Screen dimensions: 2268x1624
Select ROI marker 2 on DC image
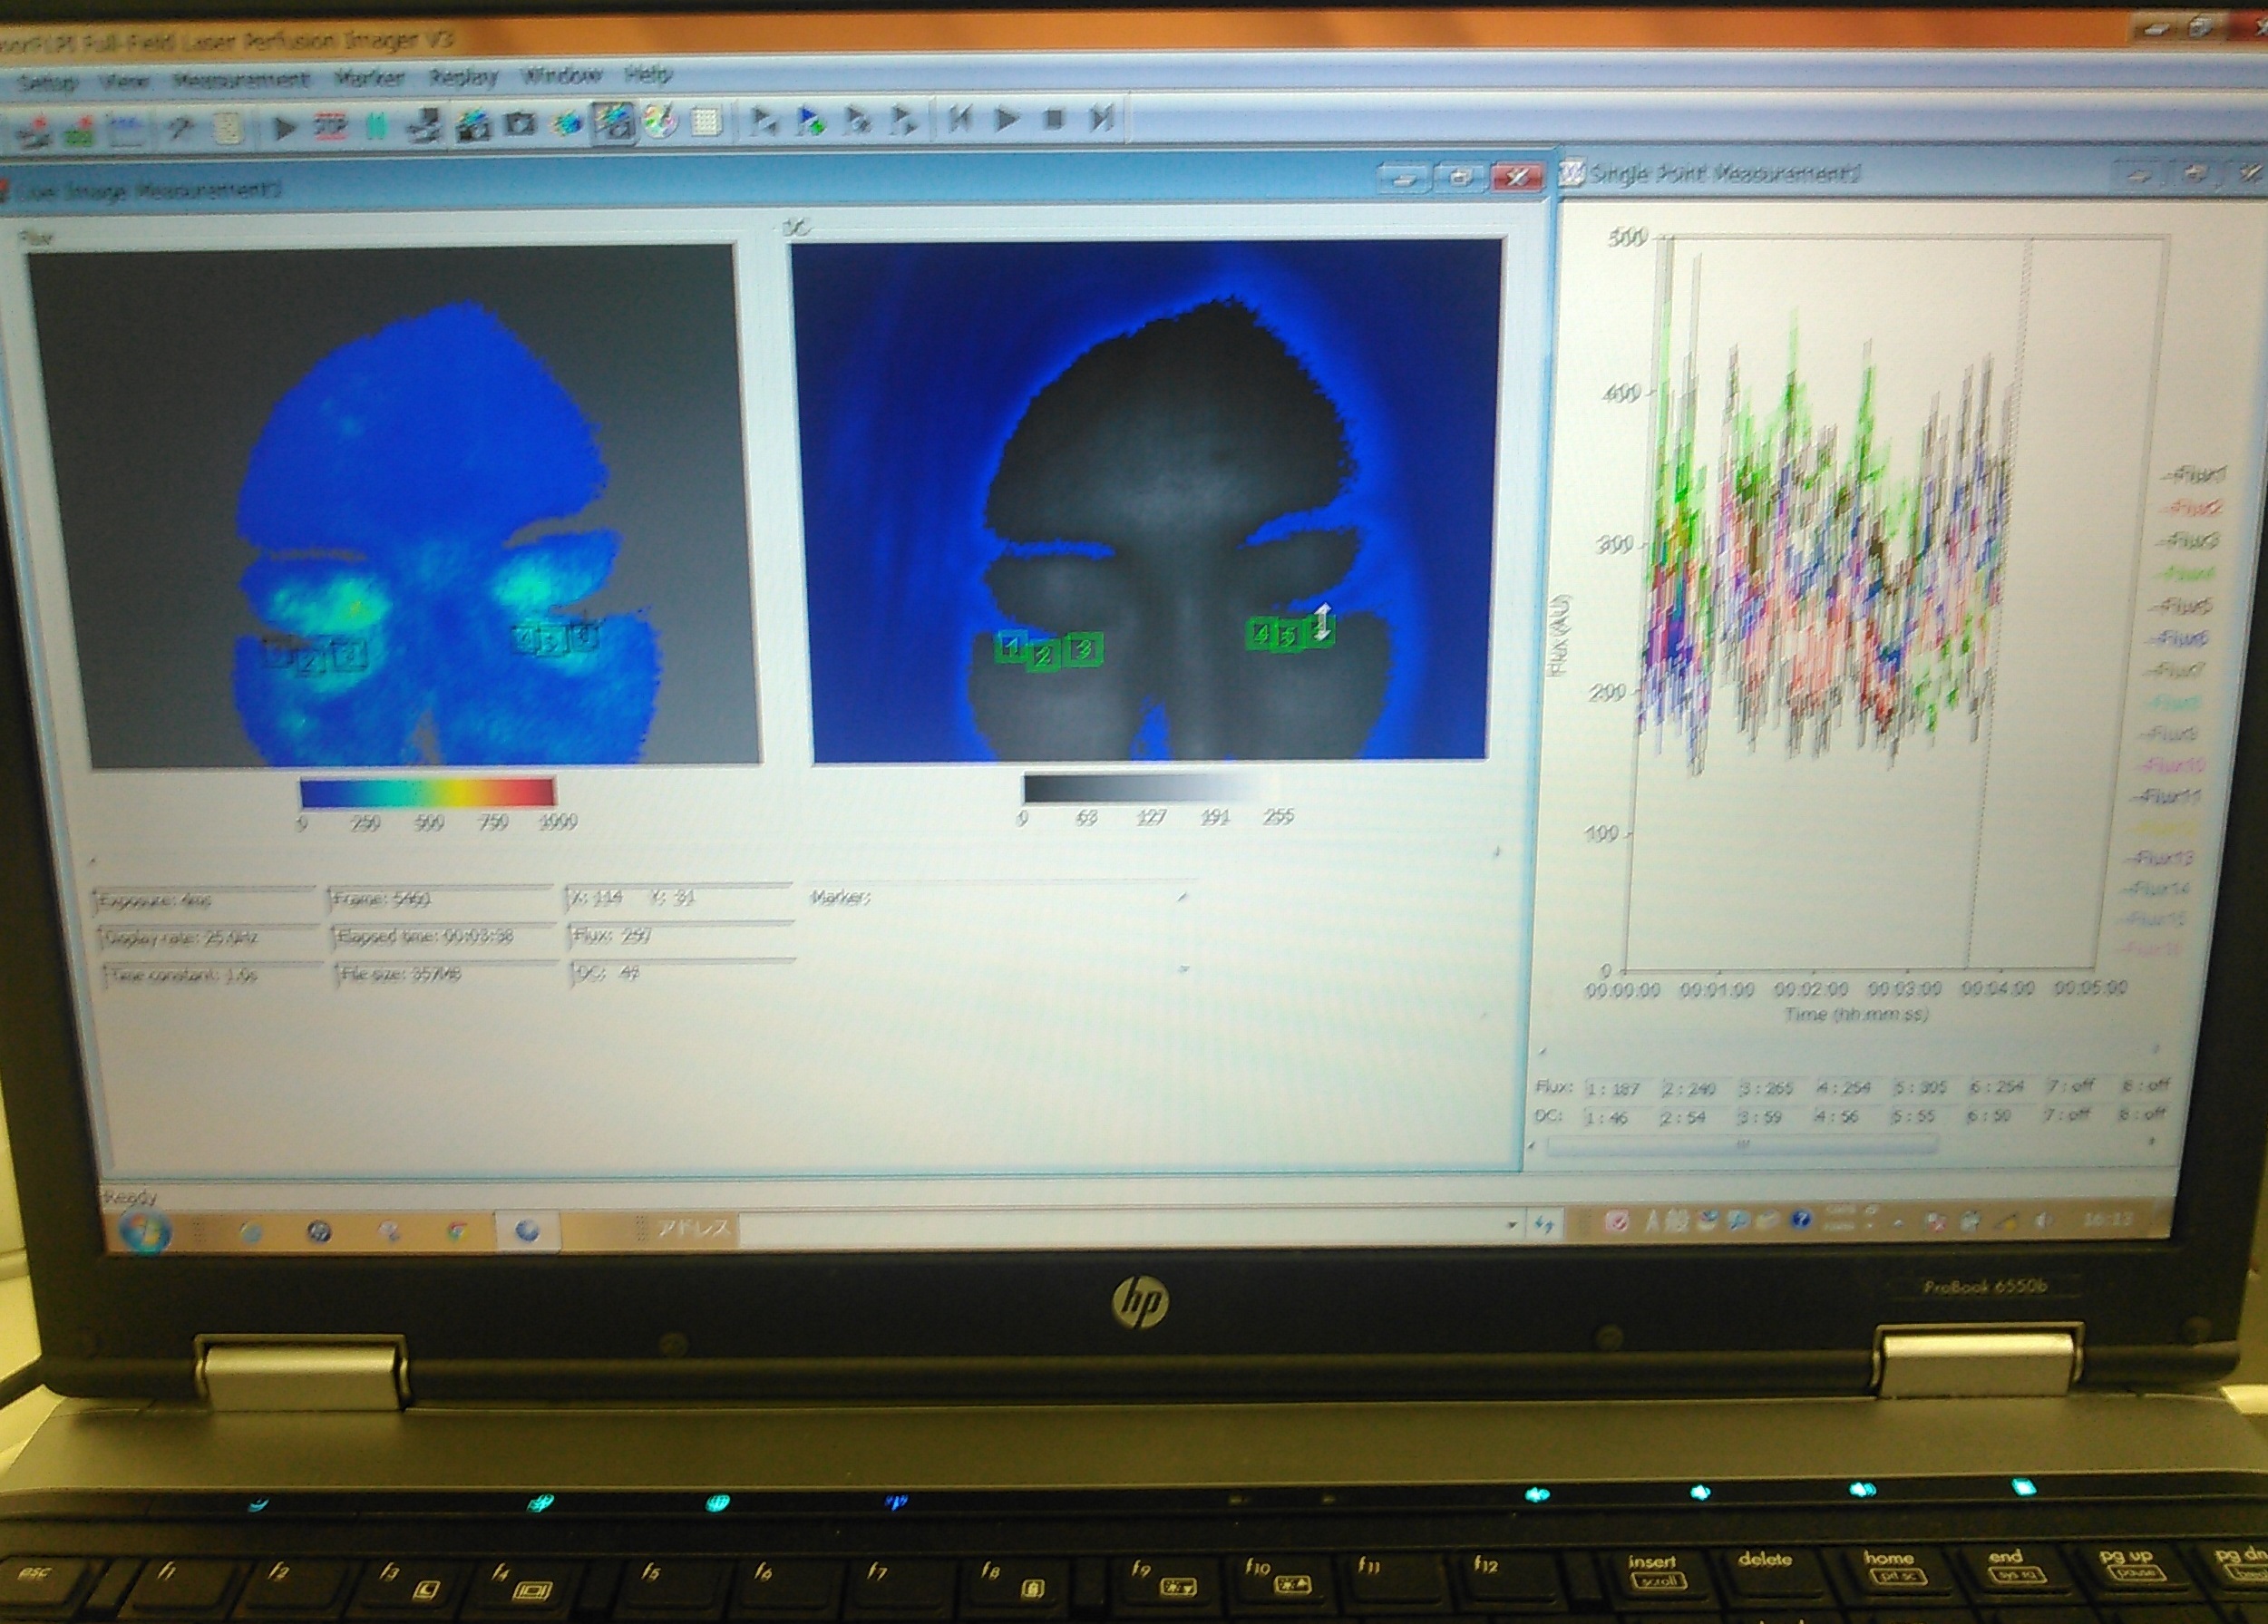(x=1043, y=655)
